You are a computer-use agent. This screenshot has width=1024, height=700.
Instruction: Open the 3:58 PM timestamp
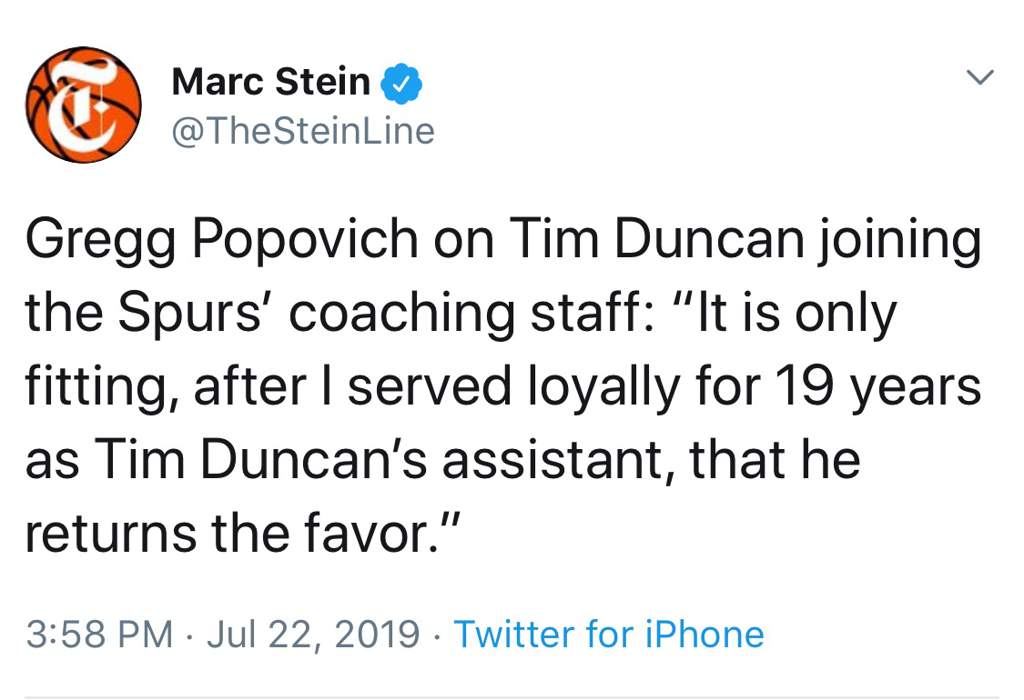pyautogui.click(x=99, y=634)
